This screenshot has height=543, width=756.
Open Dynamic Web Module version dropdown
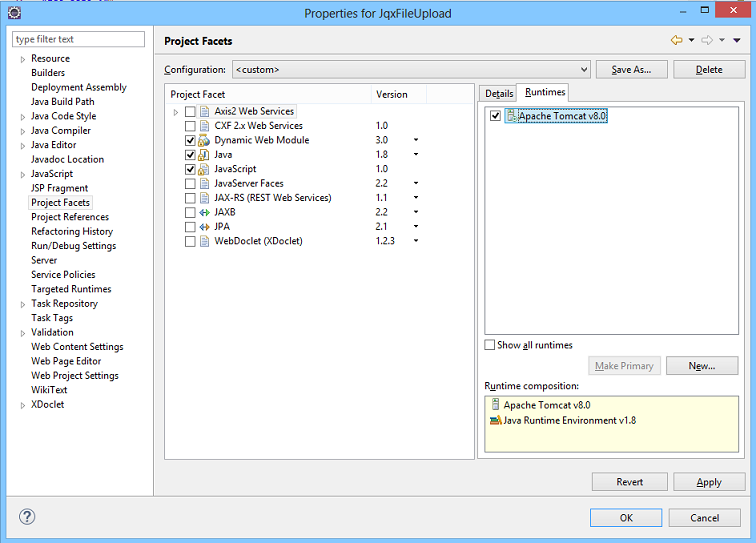coord(416,140)
